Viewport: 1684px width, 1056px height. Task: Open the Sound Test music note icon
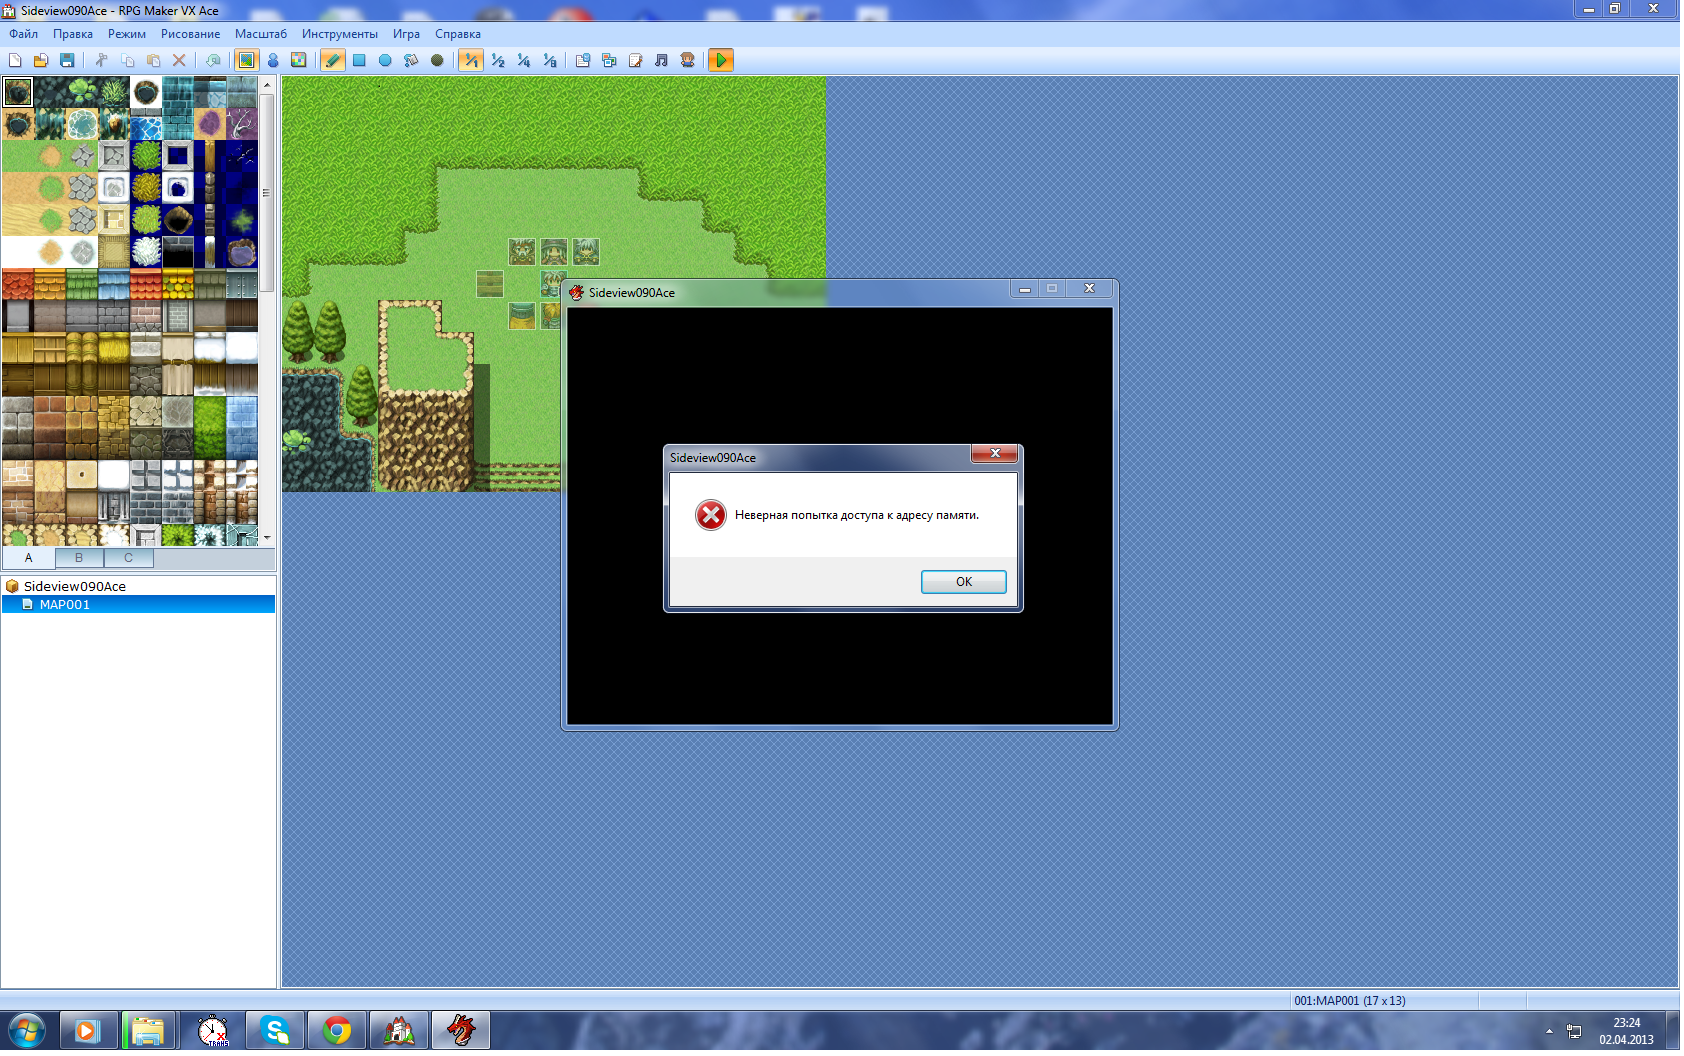[x=661, y=61]
